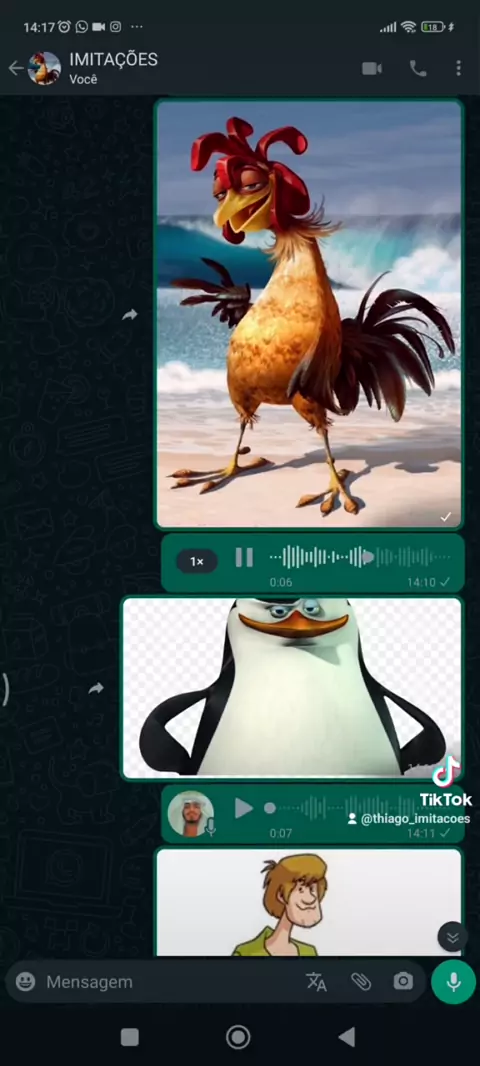Image resolution: width=480 pixels, height=1066 pixels.
Task: Tap the green microphone record button
Action: click(453, 982)
